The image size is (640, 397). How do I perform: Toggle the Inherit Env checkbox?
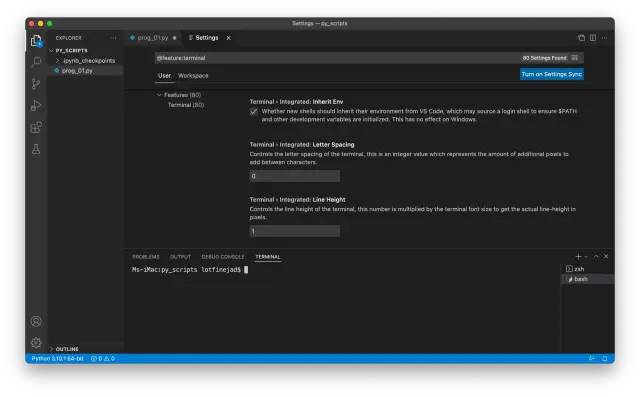point(254,111)
